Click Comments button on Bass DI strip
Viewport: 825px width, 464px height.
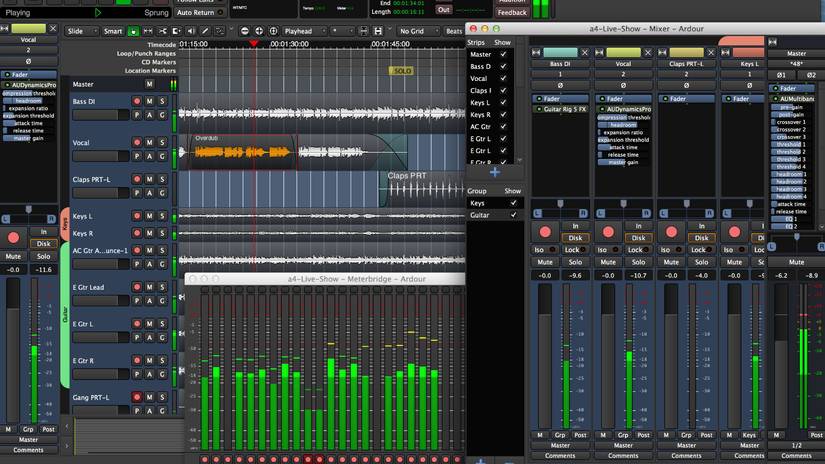pos(560,455)
